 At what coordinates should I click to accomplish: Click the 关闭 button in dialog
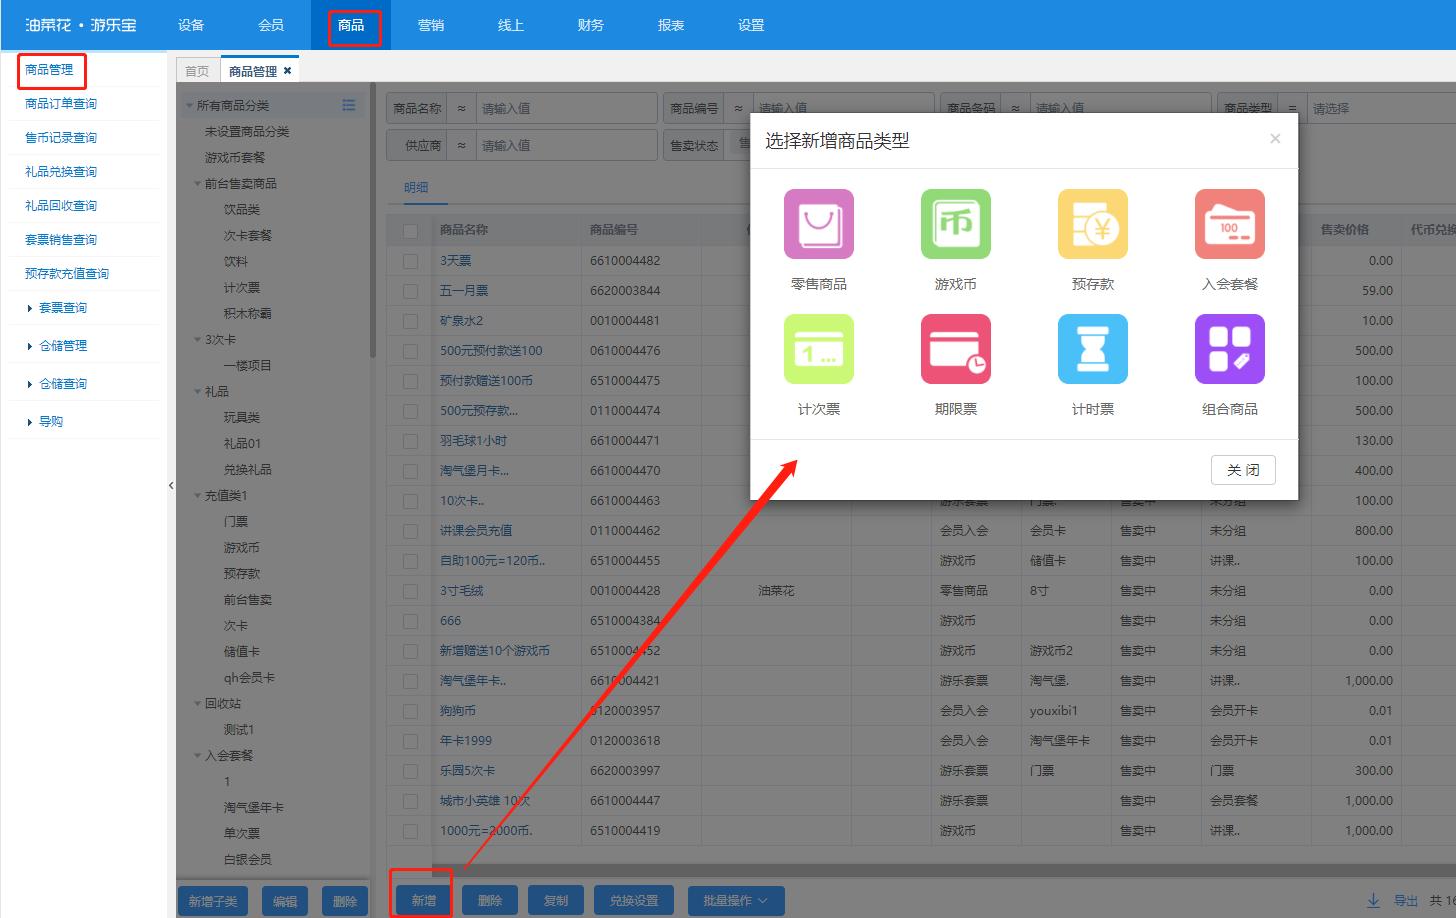click(x=1243, y=470)
